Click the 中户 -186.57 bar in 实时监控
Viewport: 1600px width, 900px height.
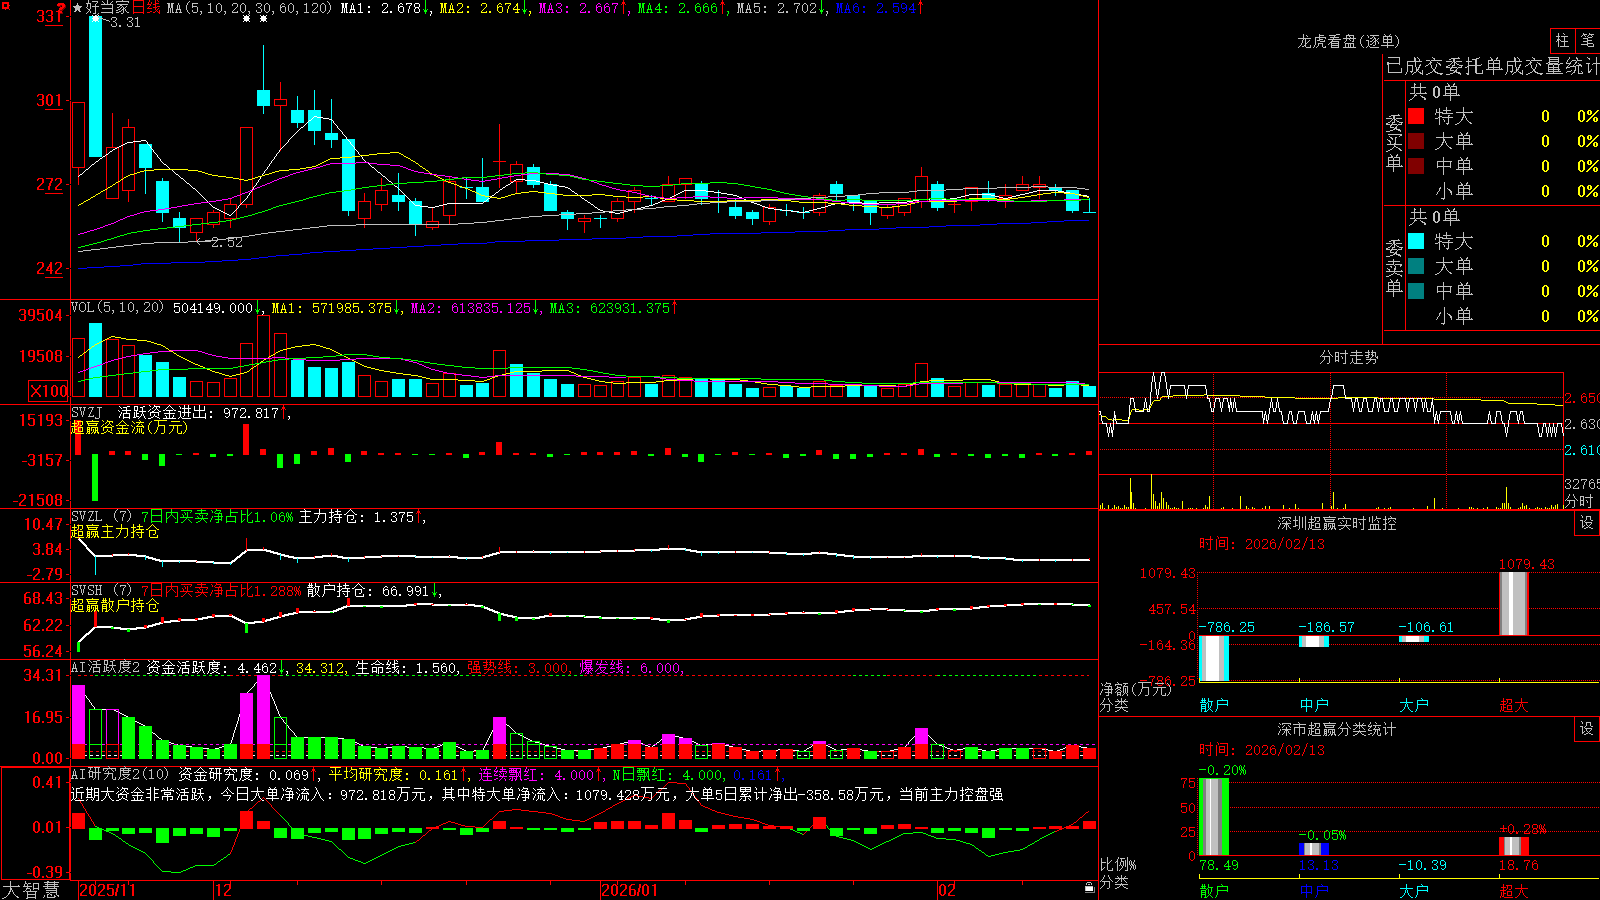pyautogui.click(x=1314, y=641)
